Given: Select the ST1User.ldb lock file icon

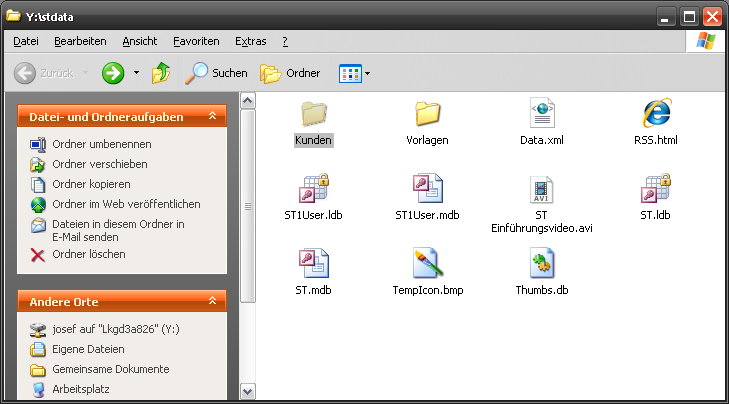Looking at the screenshot, I should point(314,188).
